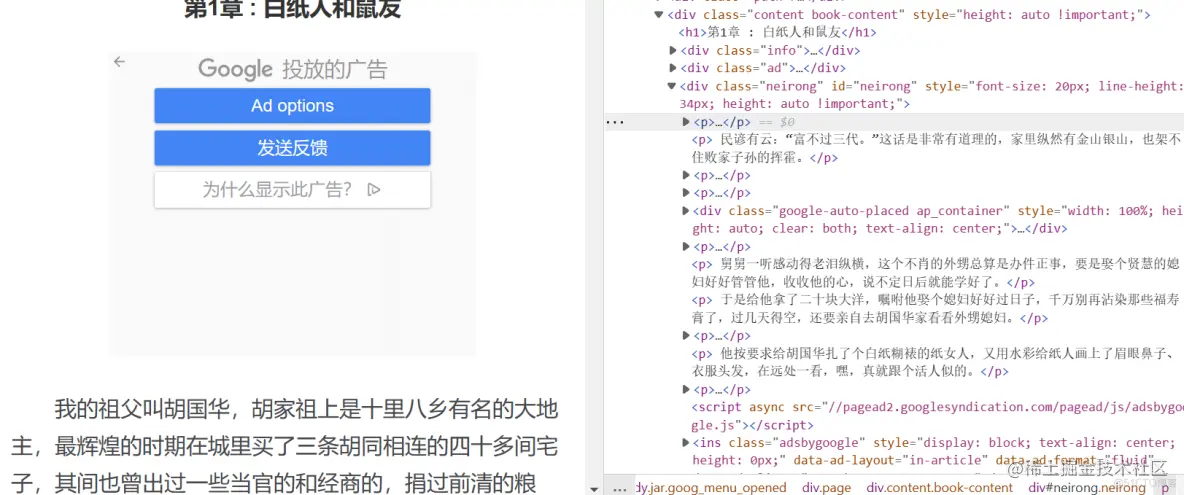Click the AdChoices triangle icon beside 为什么显示此广告

[373, 190]
